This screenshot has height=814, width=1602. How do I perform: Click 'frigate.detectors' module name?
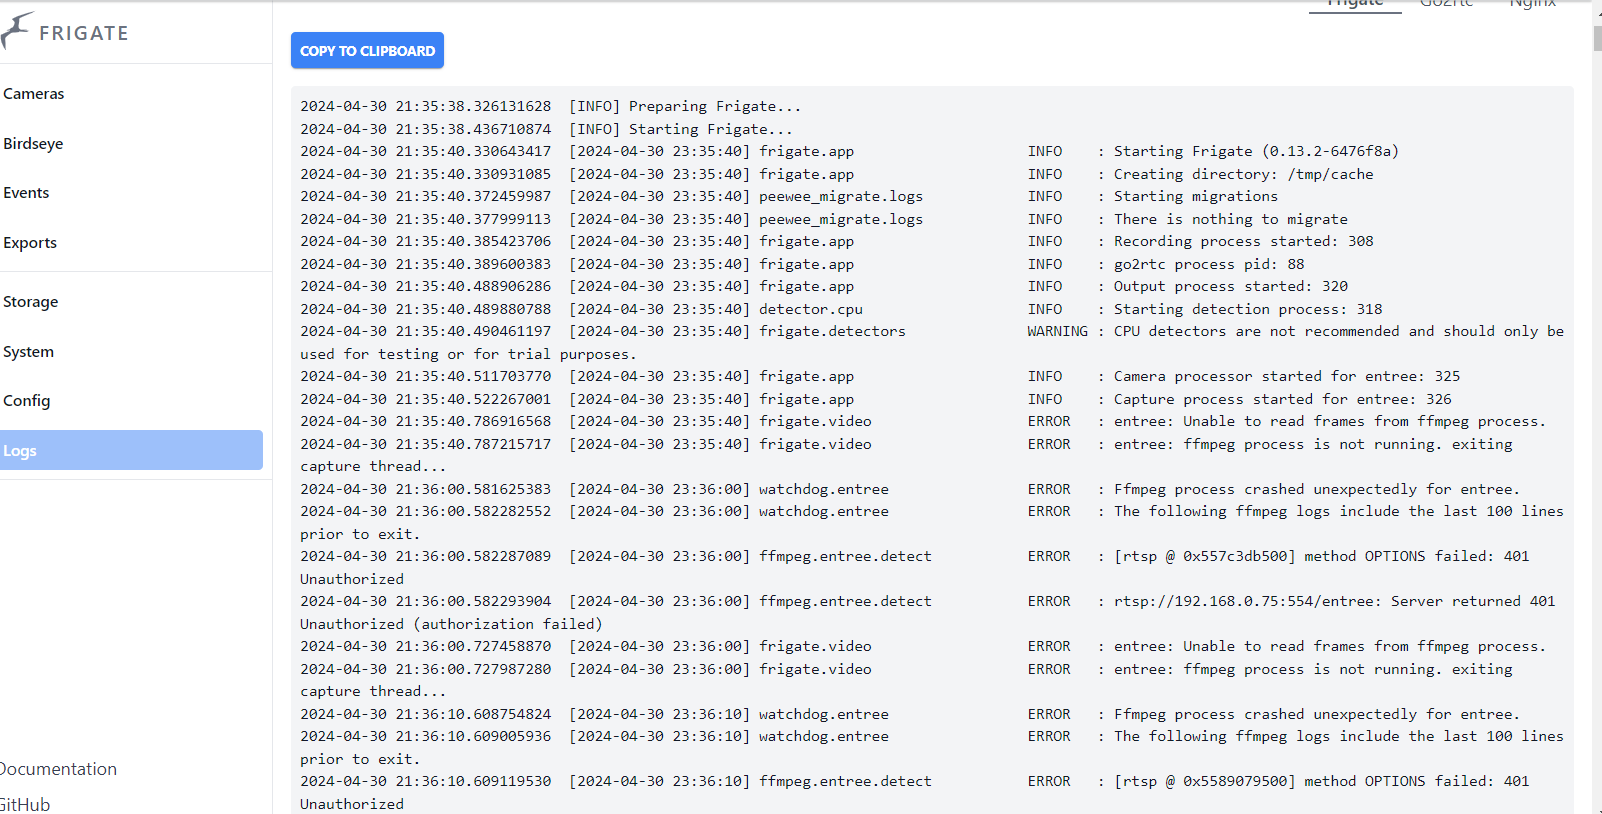(832, 331)
